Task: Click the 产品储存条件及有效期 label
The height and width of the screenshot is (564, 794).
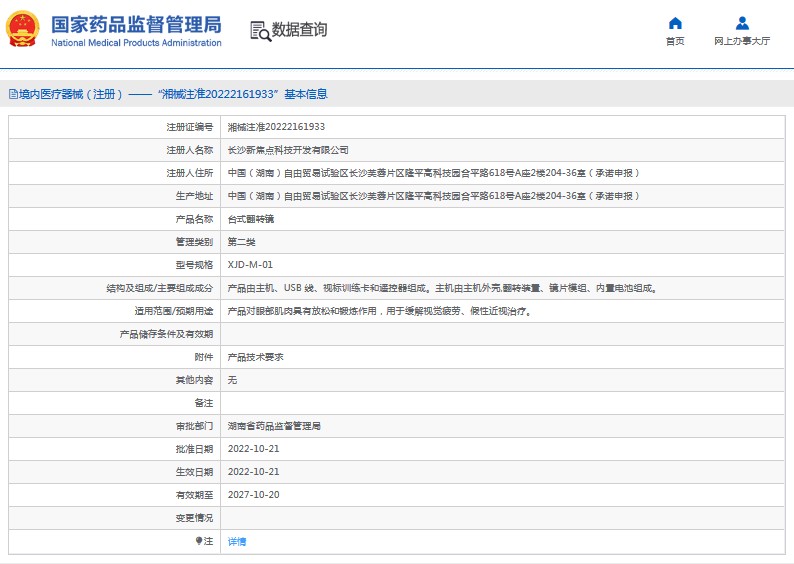Action: pyautogui.click(x=167, y=334)
